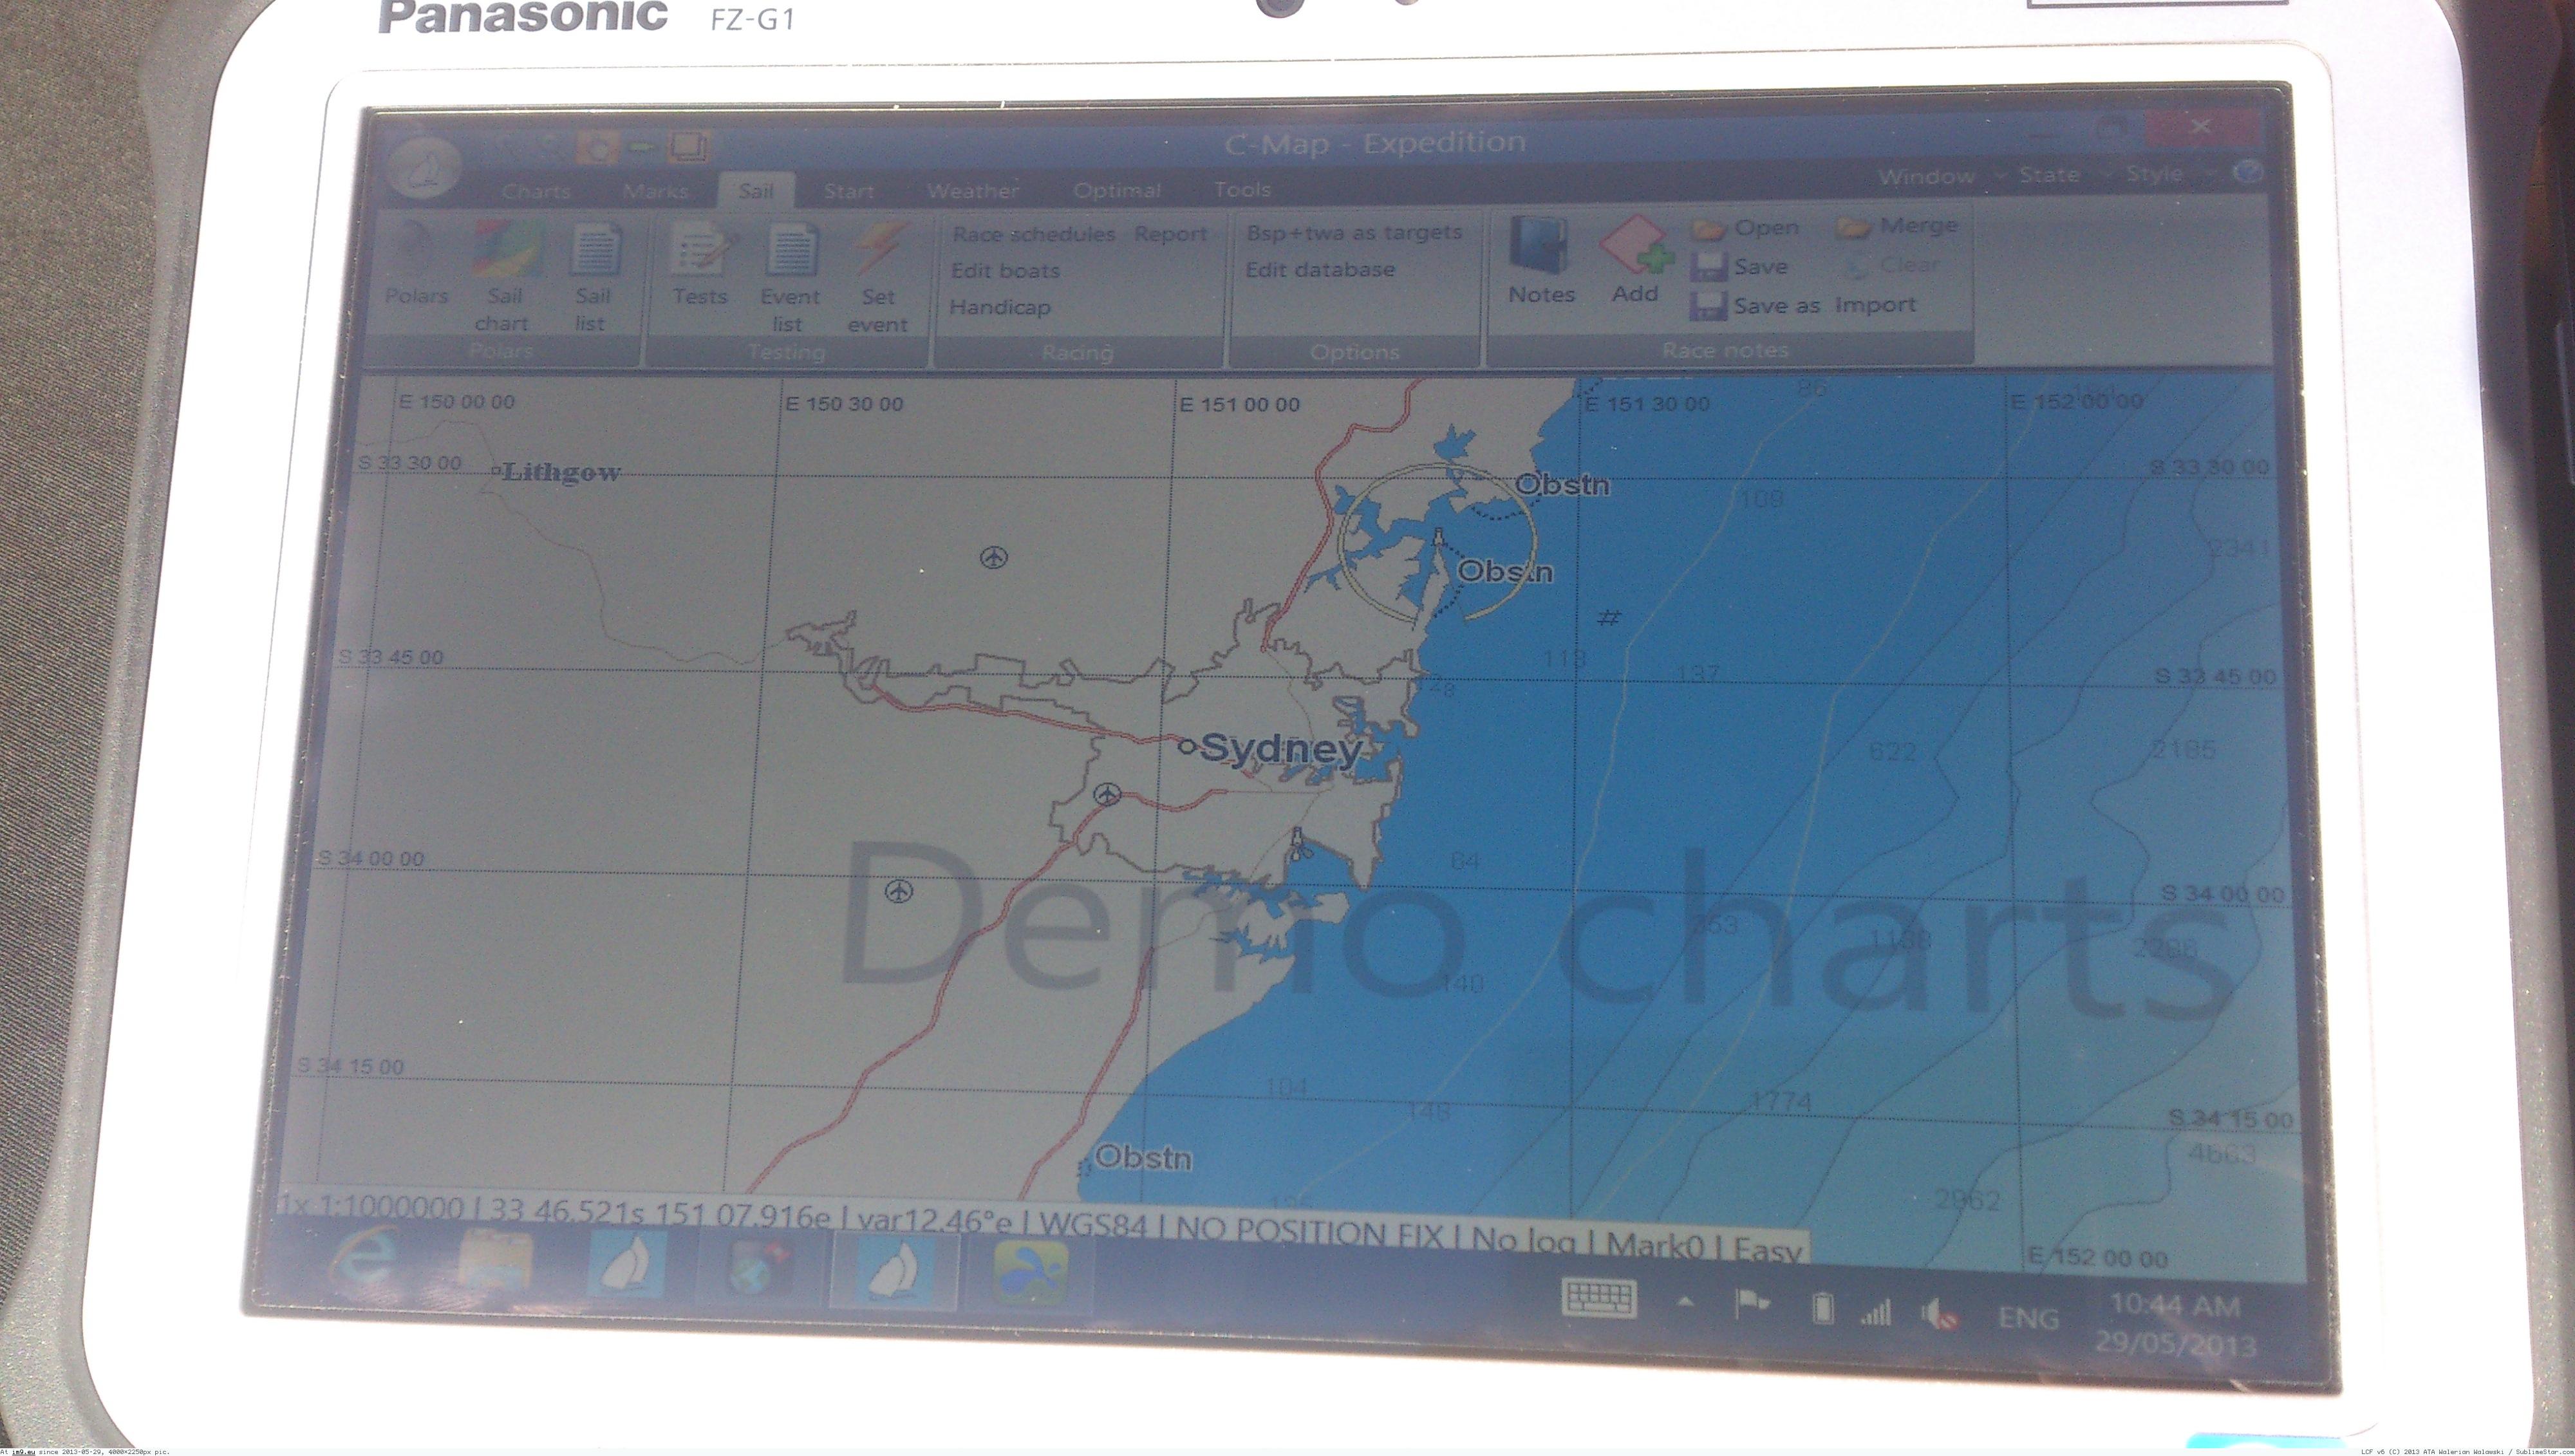Image resolution: width=2575 pixels, height=1456 pixels.
Task: Click Edit boats
Action: [1005, 270]
